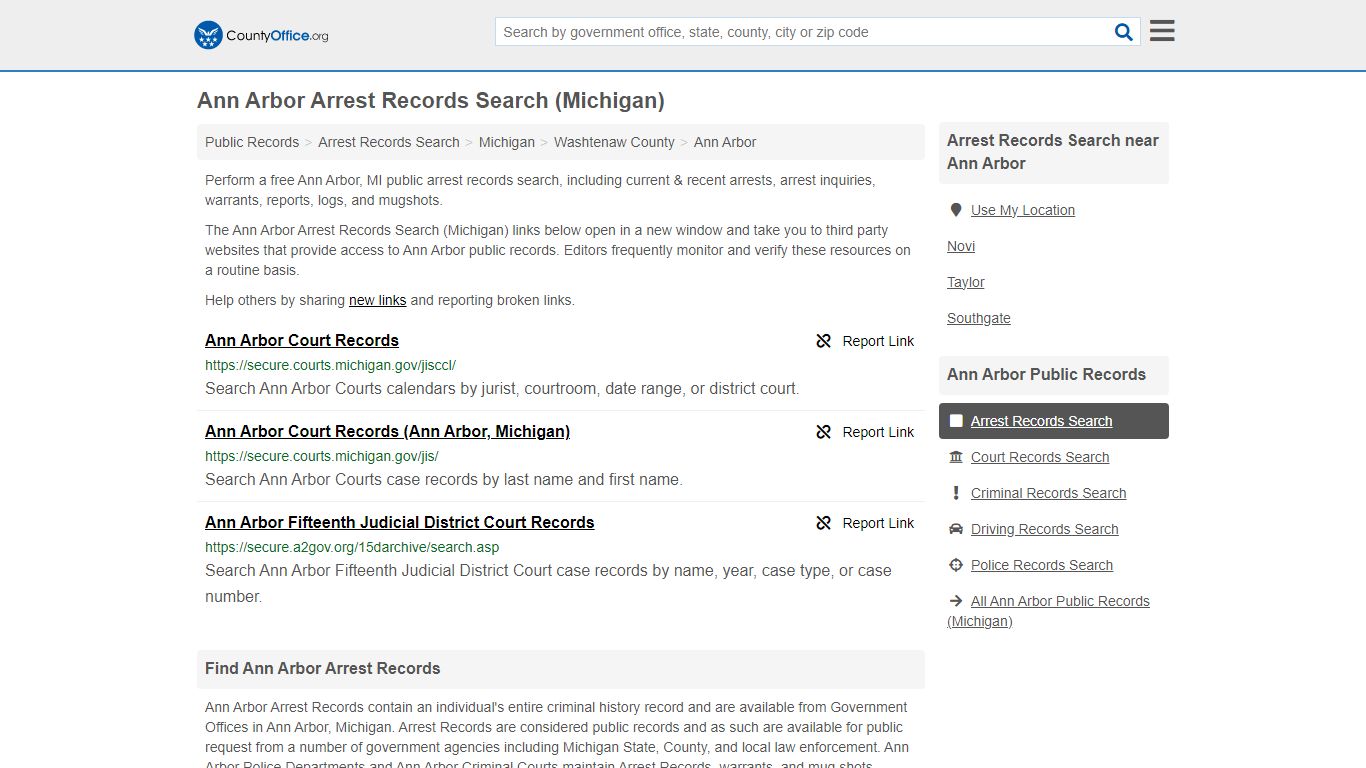Open the CountyOffice.org logo homepage
1366x768 pixels.
click(x=261, y=35)
